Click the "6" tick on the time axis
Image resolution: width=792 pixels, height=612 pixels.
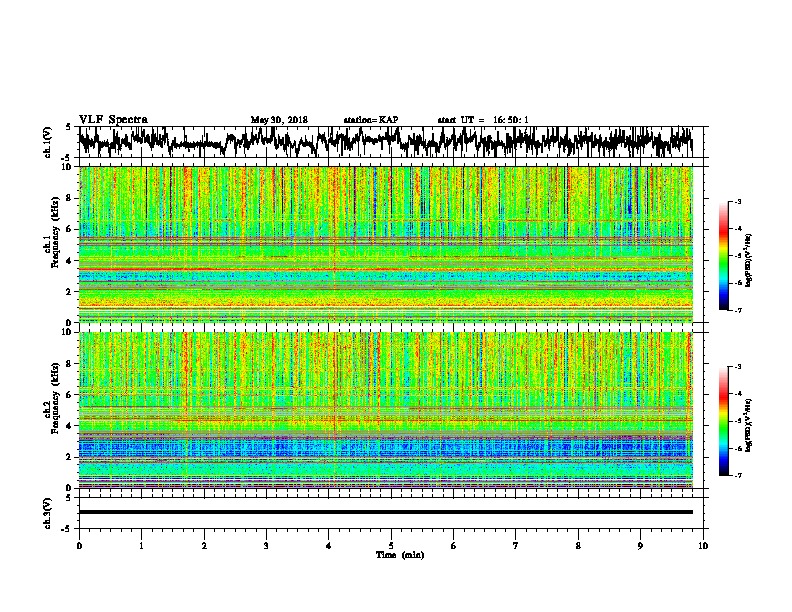(x=454, y=546)
